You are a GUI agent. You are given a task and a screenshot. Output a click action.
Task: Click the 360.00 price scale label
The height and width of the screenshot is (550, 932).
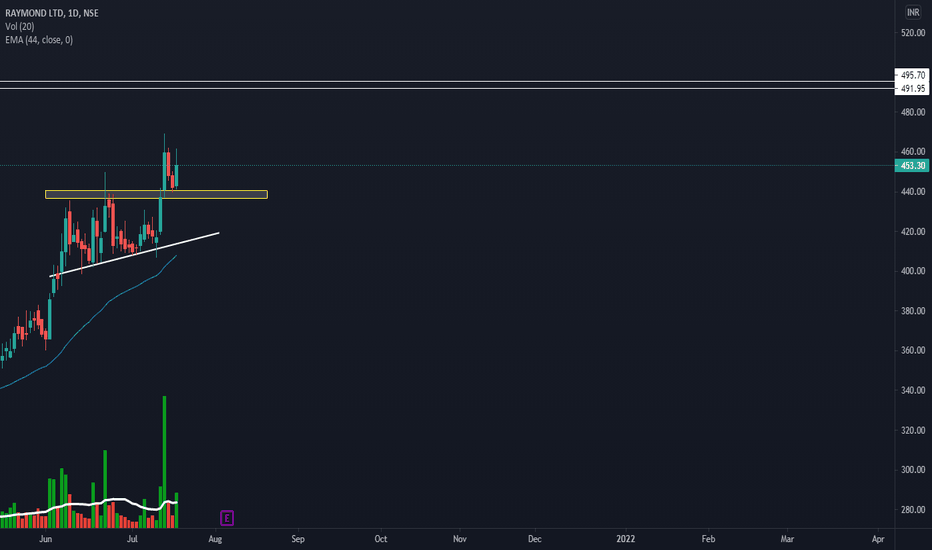point(913,350)
